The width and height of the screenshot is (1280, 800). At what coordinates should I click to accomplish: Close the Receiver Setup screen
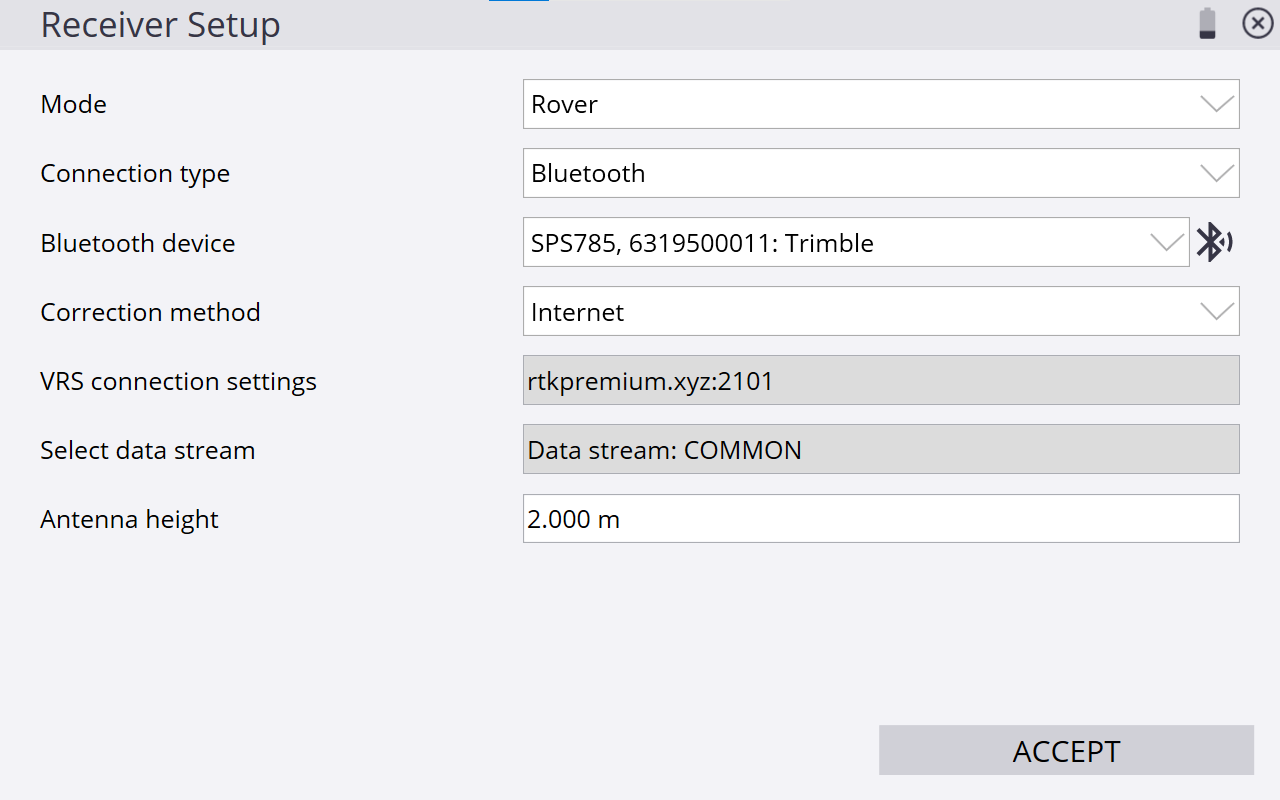pyautogui.click(x=1257, y=24)
